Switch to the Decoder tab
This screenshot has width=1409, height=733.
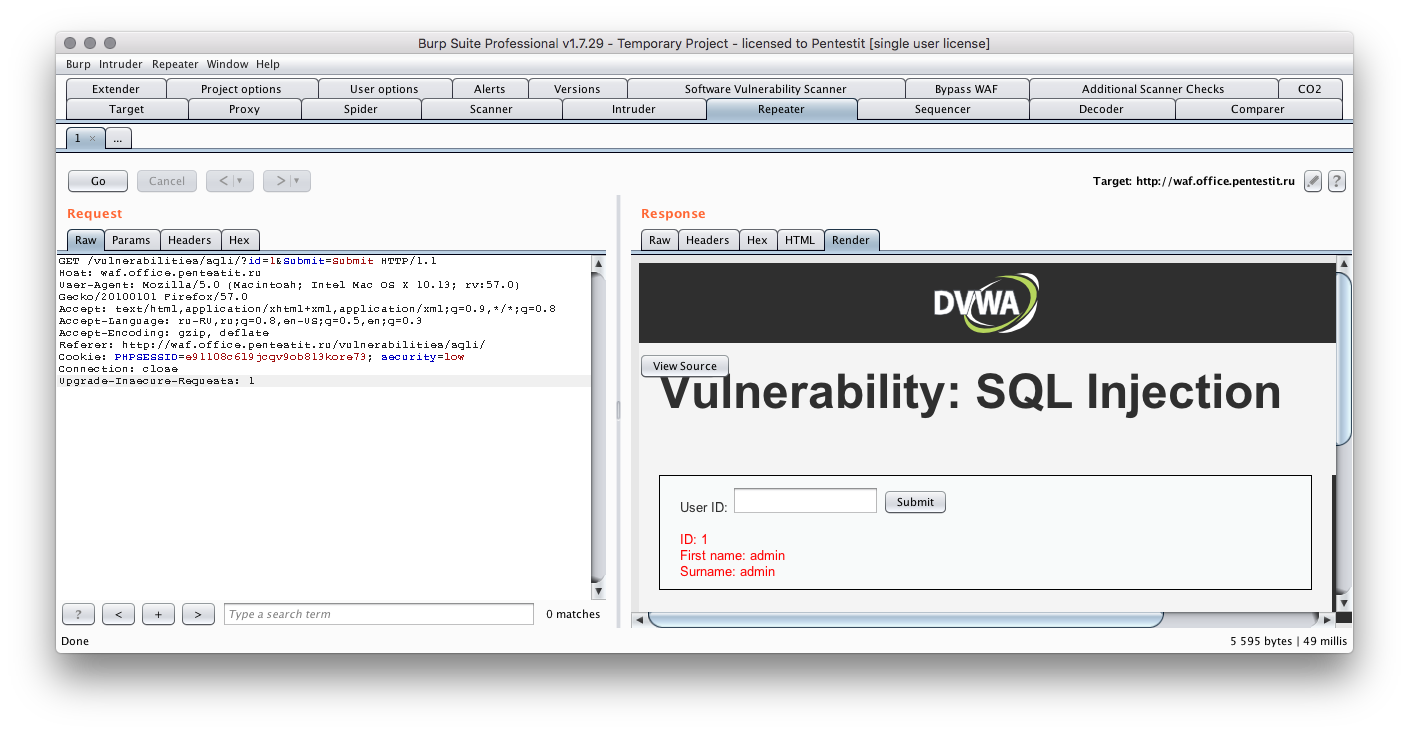coord(1101,109)
